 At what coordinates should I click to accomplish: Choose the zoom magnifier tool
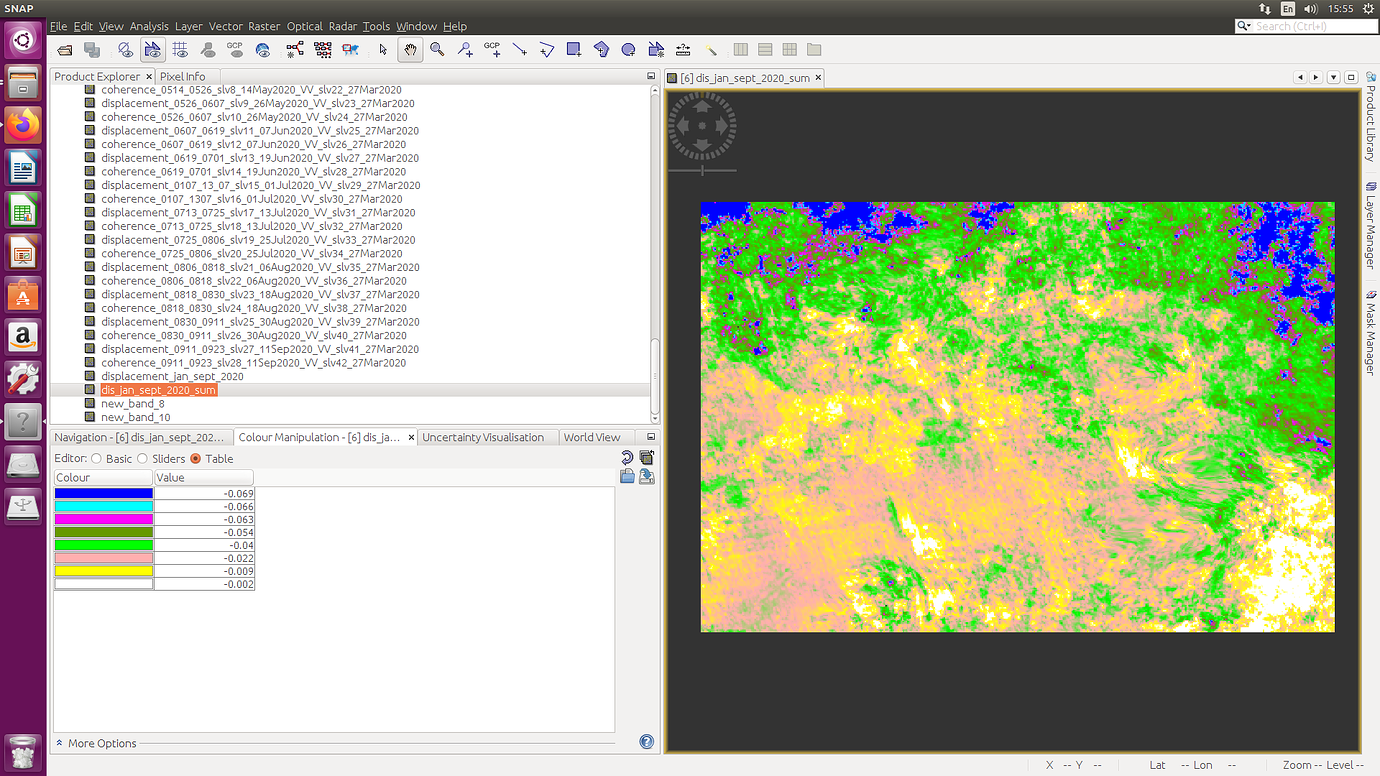tap(437, 49)
